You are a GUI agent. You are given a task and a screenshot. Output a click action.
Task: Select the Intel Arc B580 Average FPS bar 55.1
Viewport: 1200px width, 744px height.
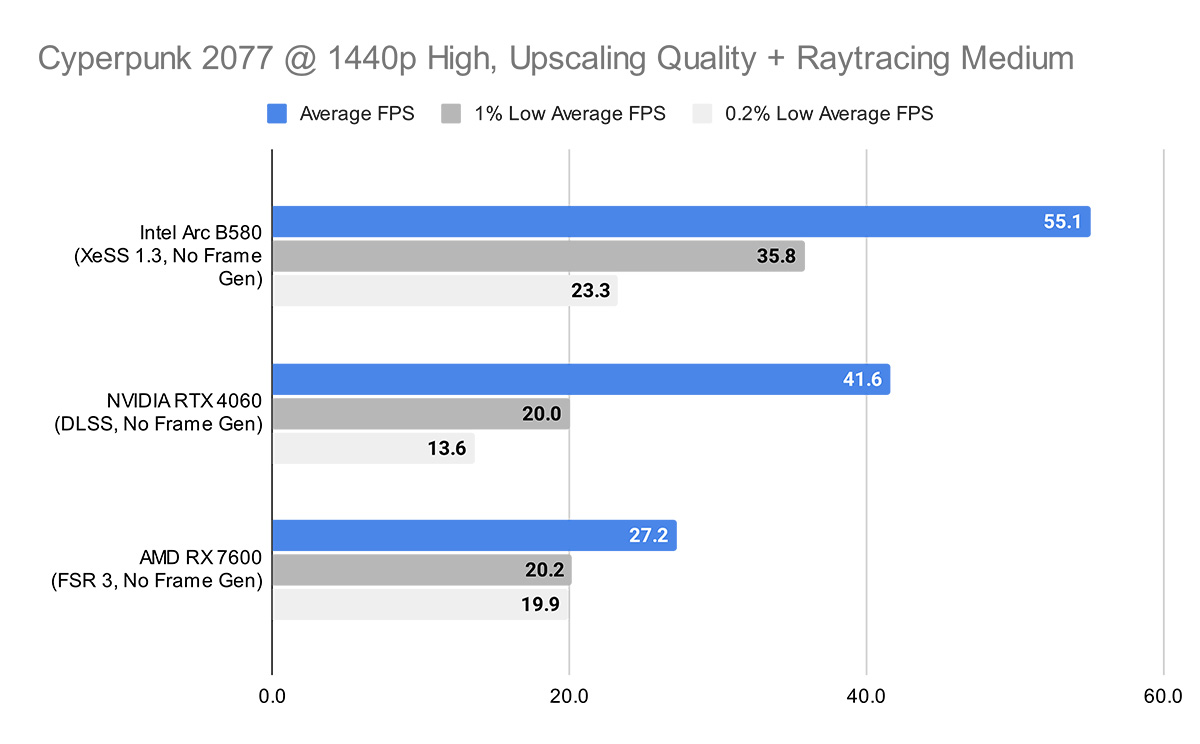point(682,222)
